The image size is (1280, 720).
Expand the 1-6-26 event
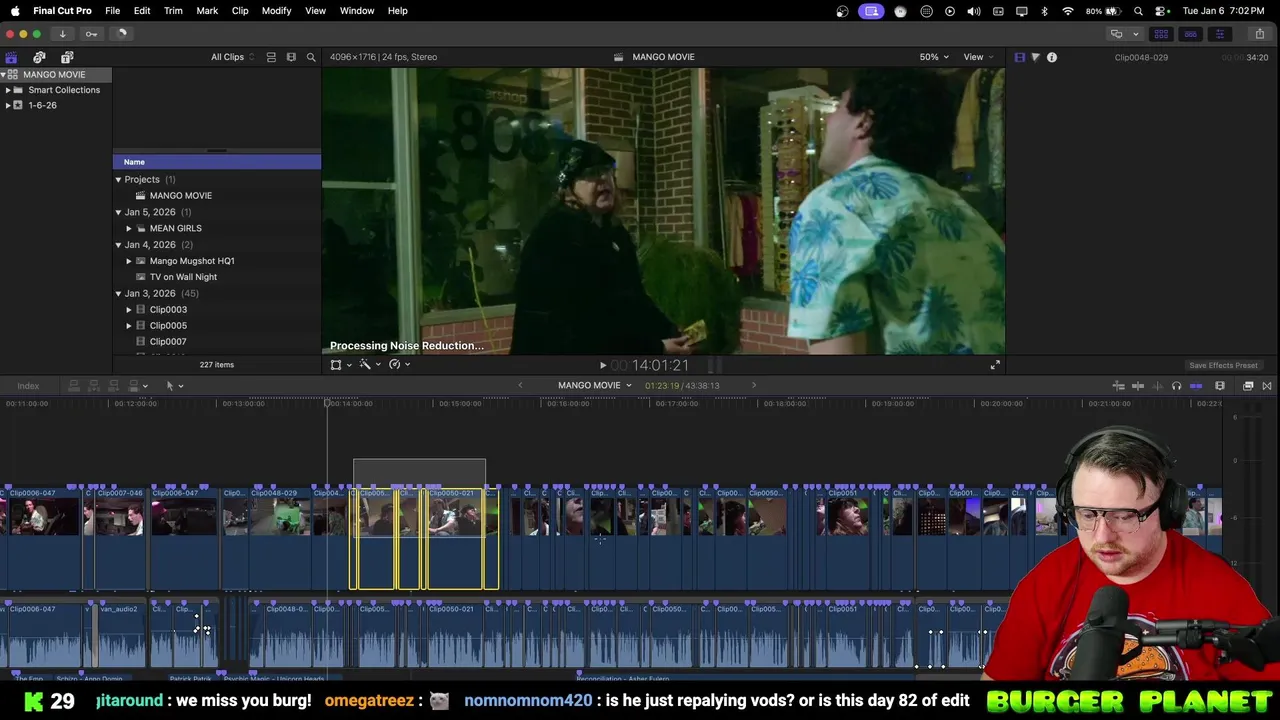coord(8,105)
